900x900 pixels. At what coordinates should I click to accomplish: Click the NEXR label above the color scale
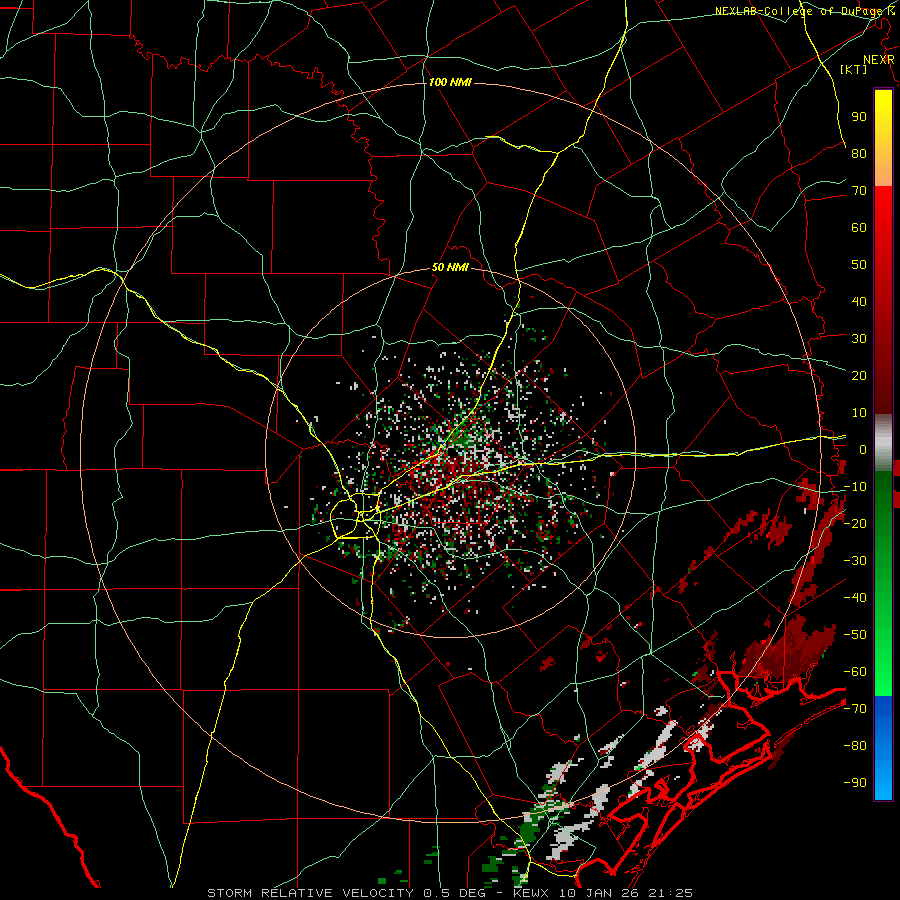pos(879,60)
